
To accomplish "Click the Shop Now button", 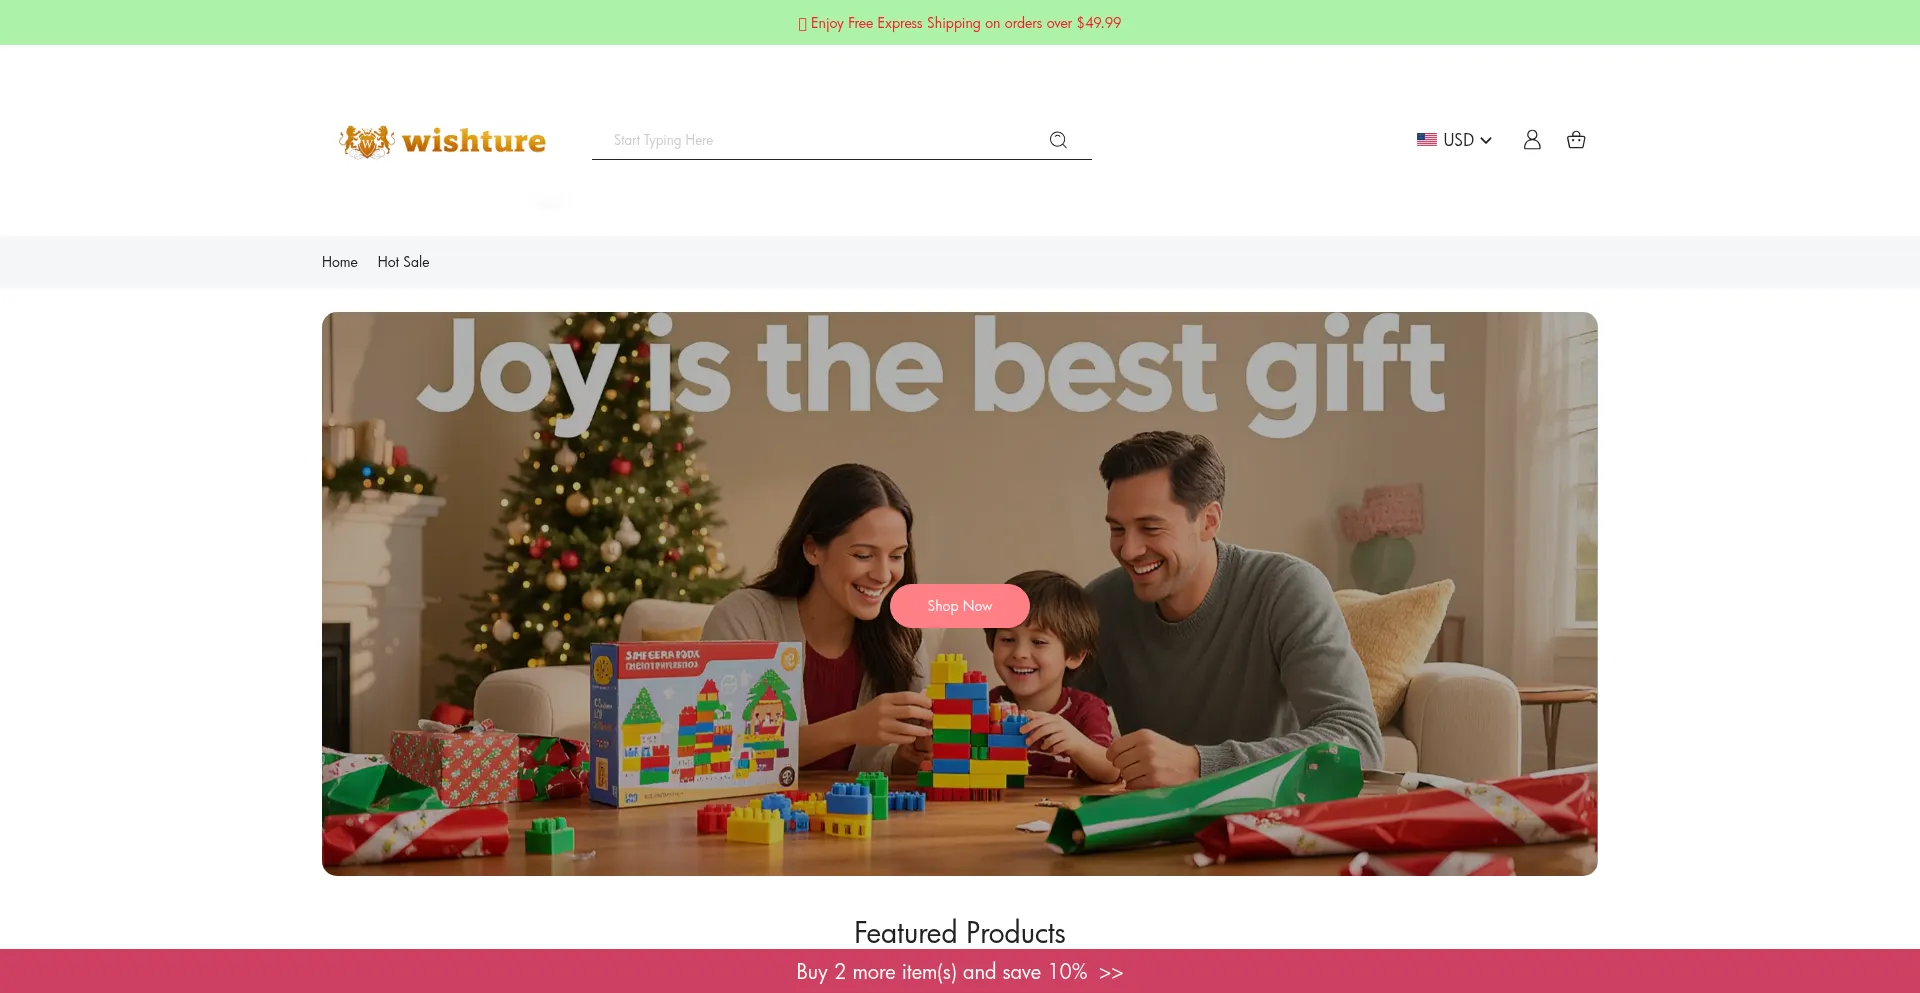I will tap(960, 606).
